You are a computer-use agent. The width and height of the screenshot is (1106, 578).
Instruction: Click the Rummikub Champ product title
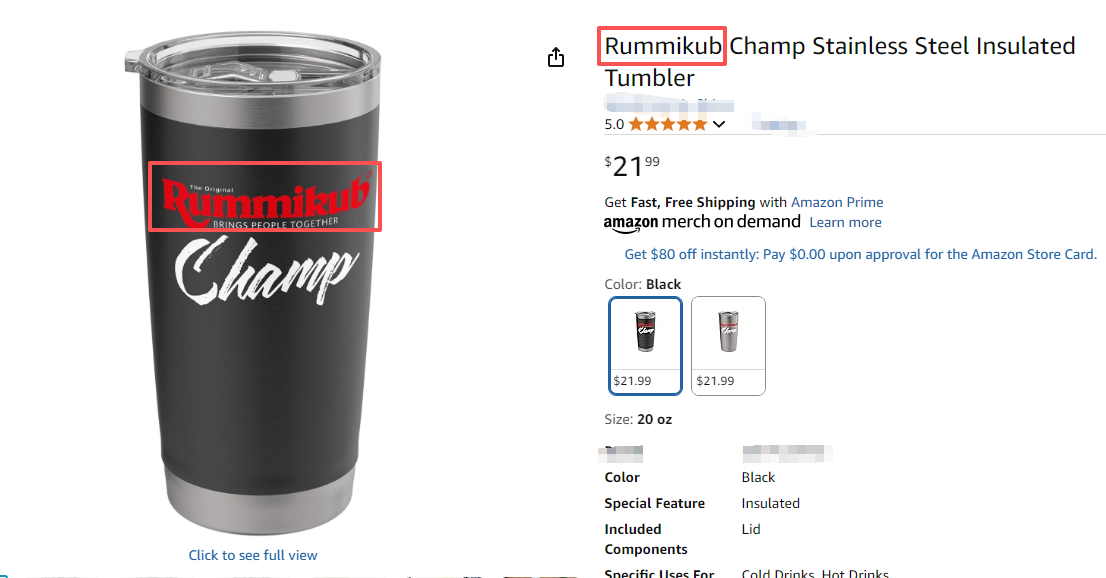(x=839, y=61)
